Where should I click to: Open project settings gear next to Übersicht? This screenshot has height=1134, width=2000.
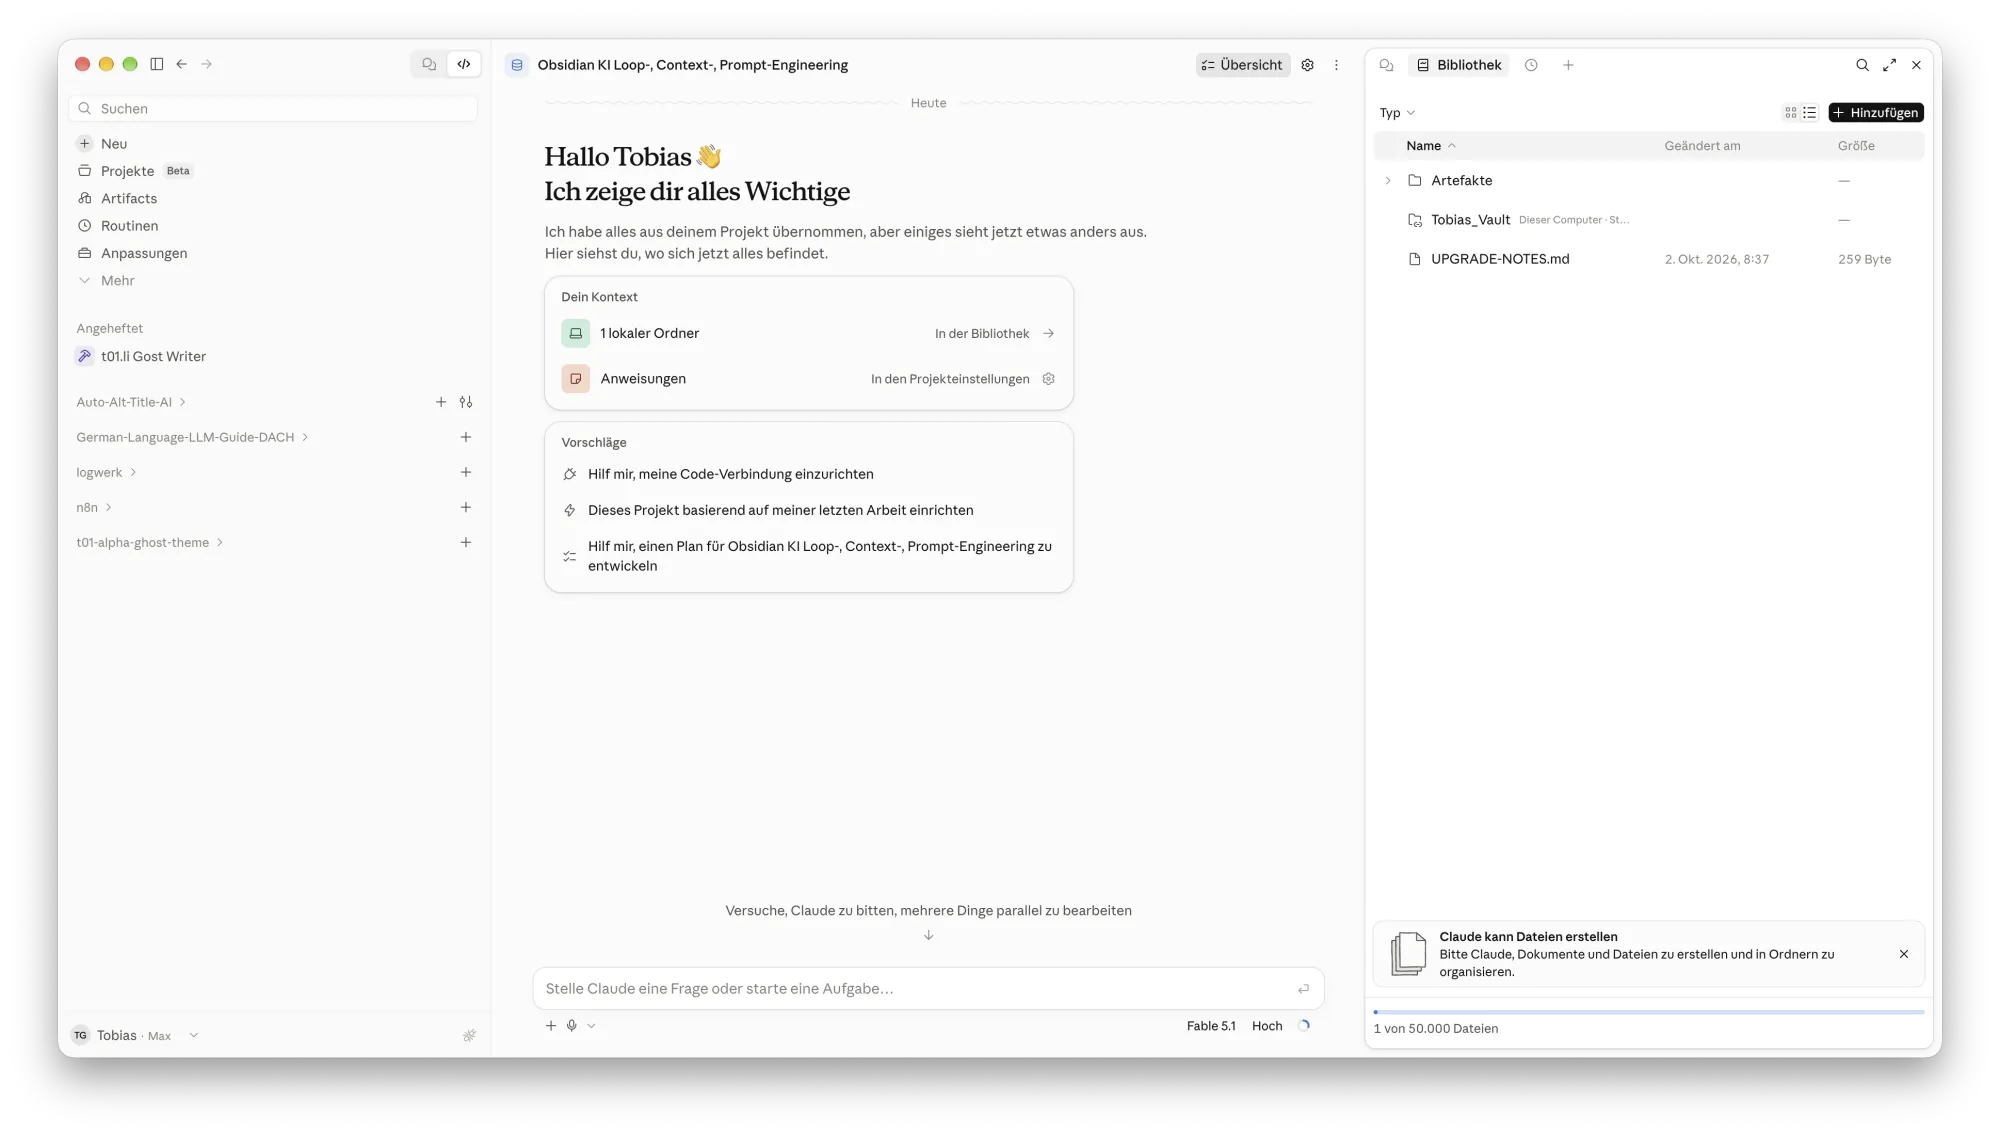[x=1307, y=65]
